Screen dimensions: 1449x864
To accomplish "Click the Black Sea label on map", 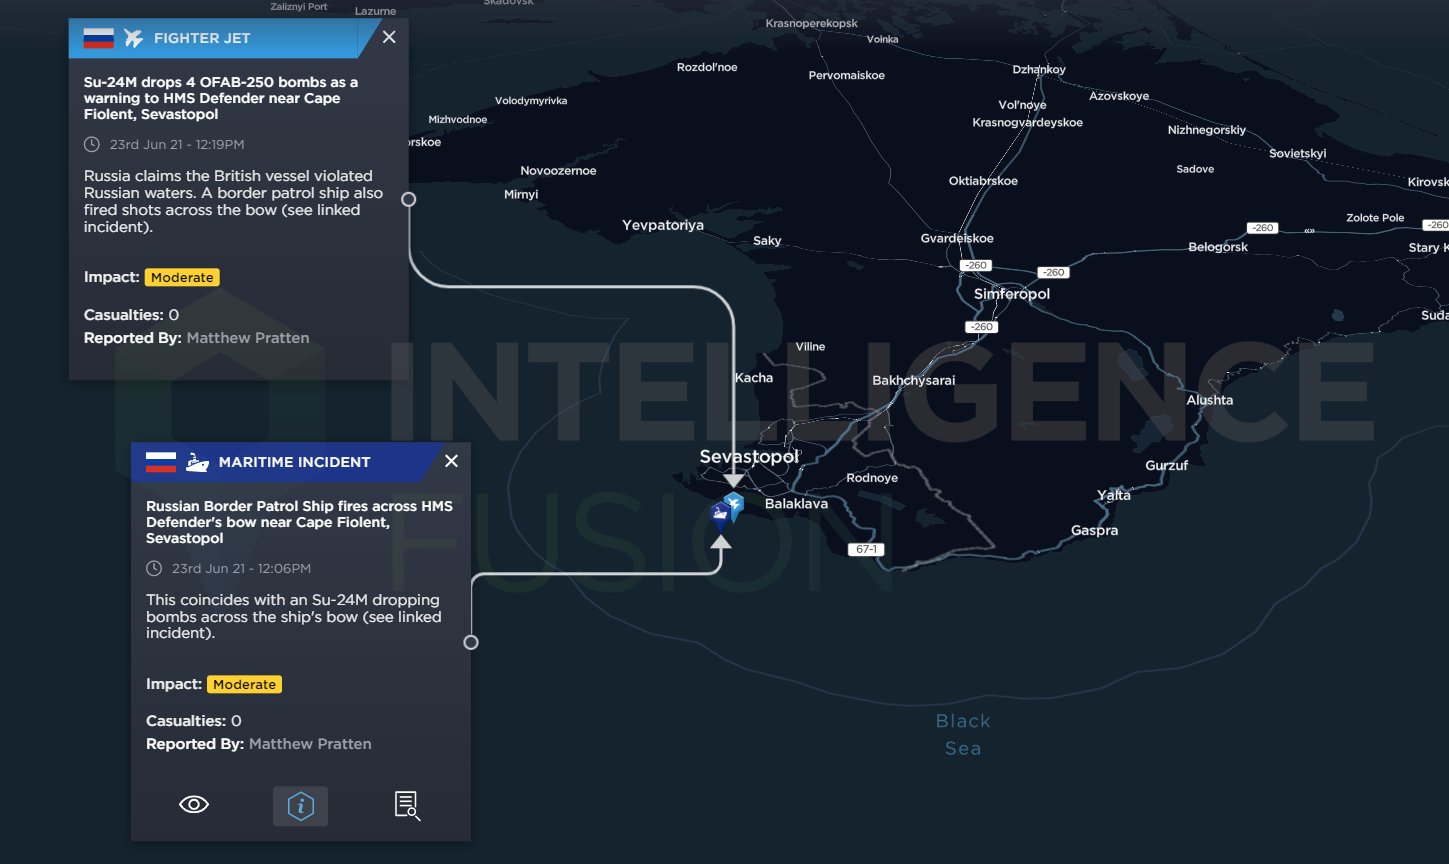I will pos(963,734).
